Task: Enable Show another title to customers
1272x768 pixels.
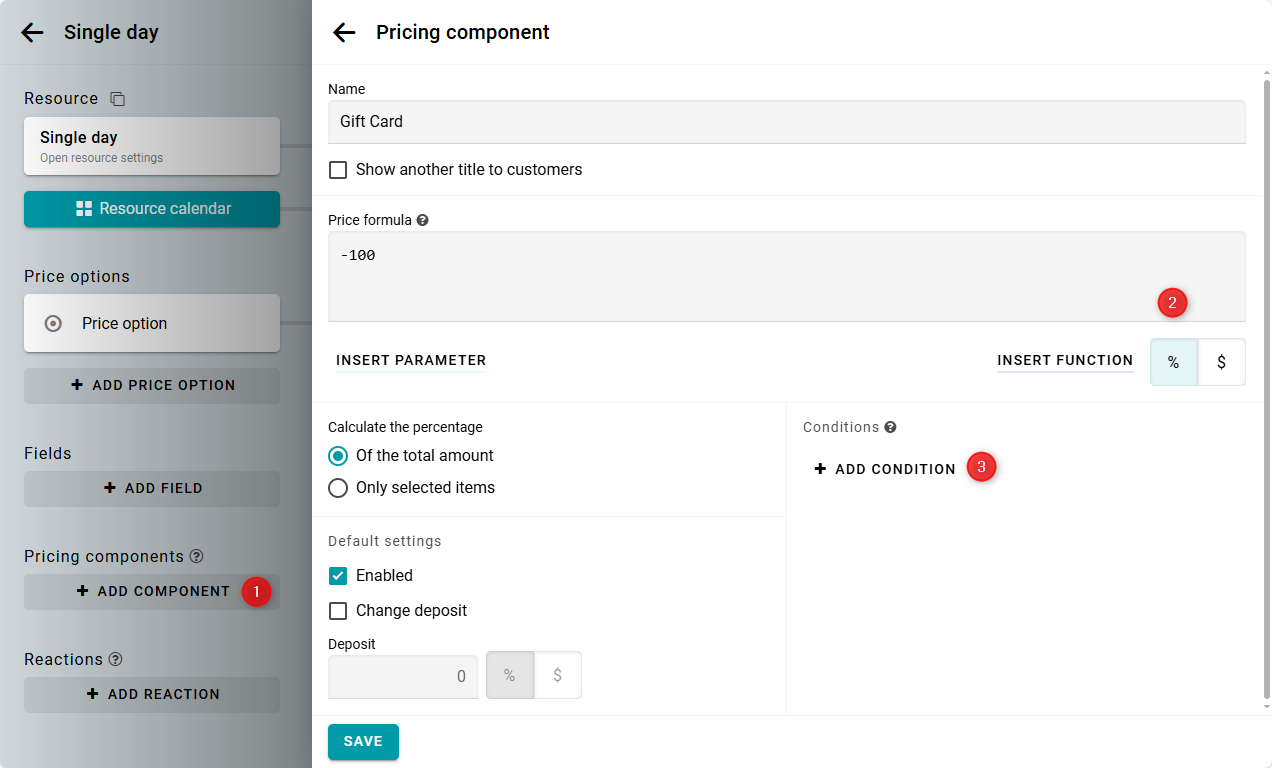Action: click(x=338, y=170)
